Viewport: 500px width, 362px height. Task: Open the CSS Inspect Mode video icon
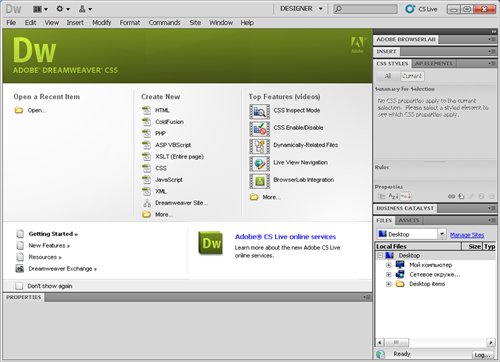(259, 111)
